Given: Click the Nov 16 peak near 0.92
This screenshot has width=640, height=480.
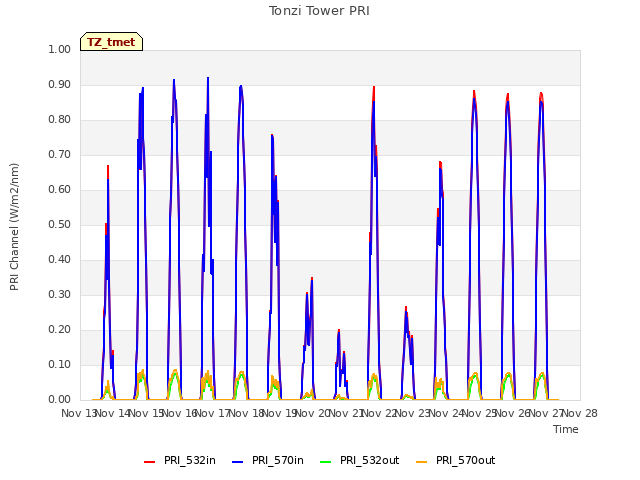Looking at the screenshot, I should 208,78.
